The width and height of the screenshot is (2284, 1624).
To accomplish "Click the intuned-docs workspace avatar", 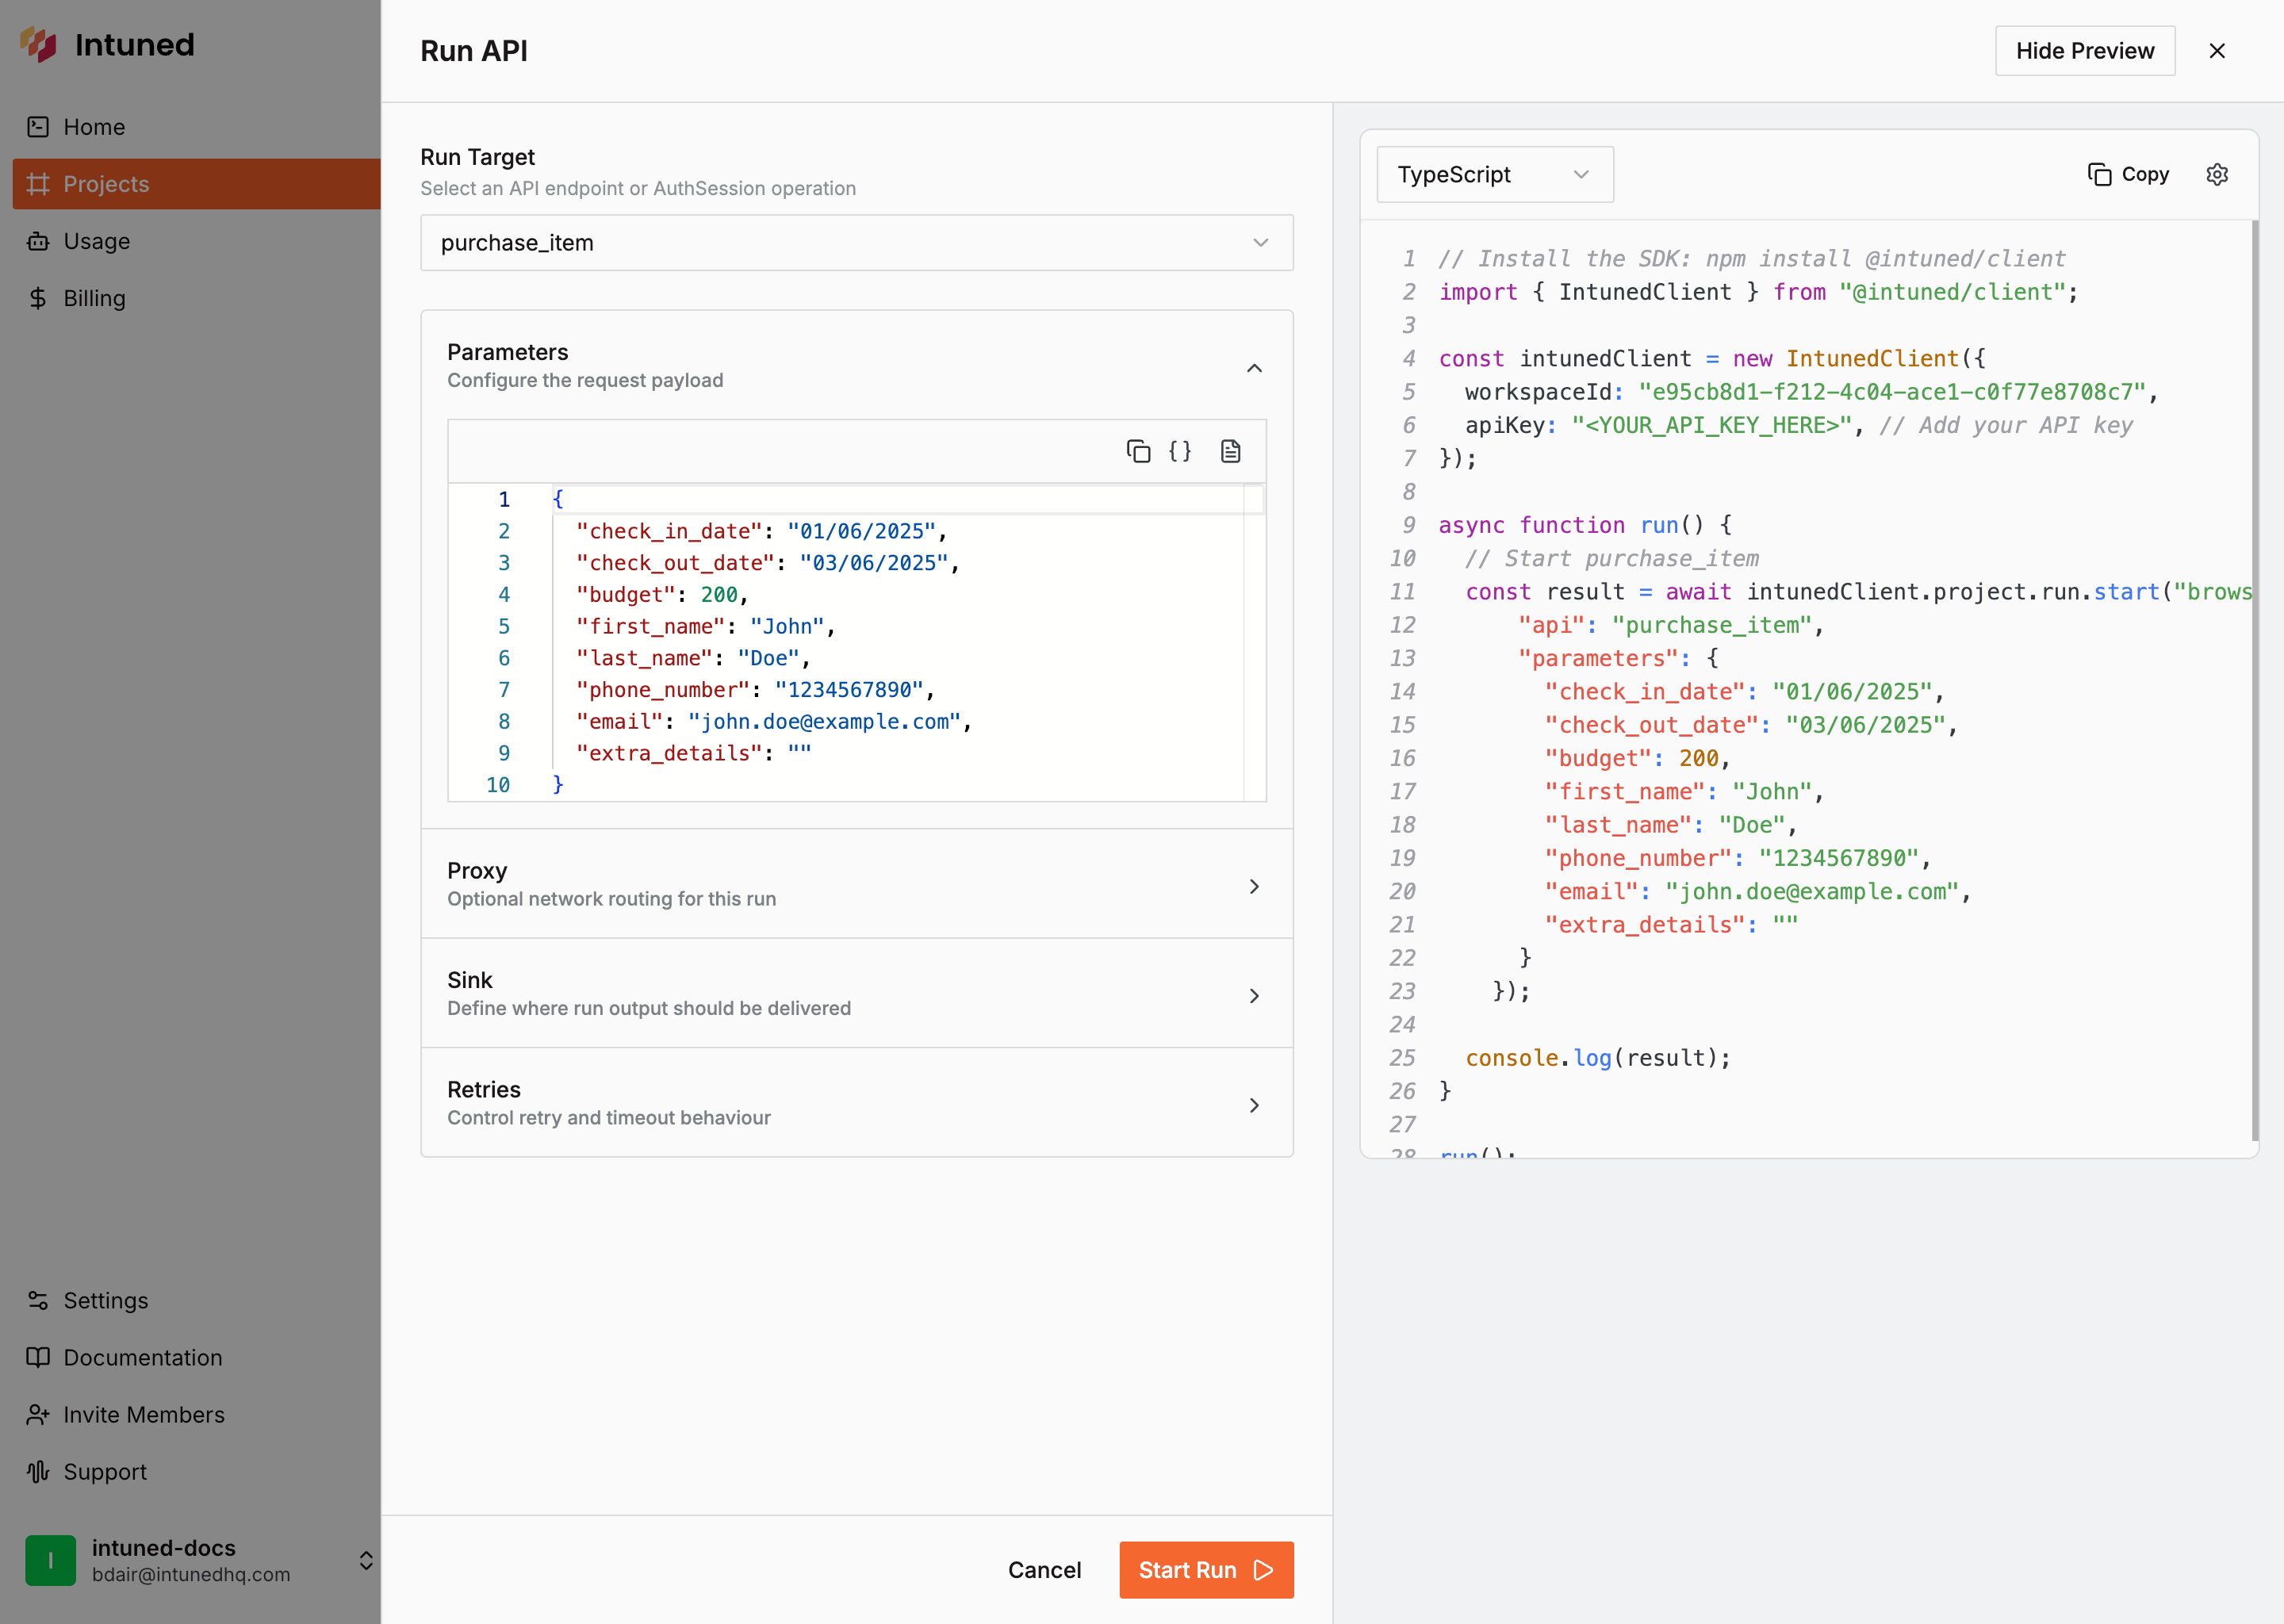I will click(50, 1560).
